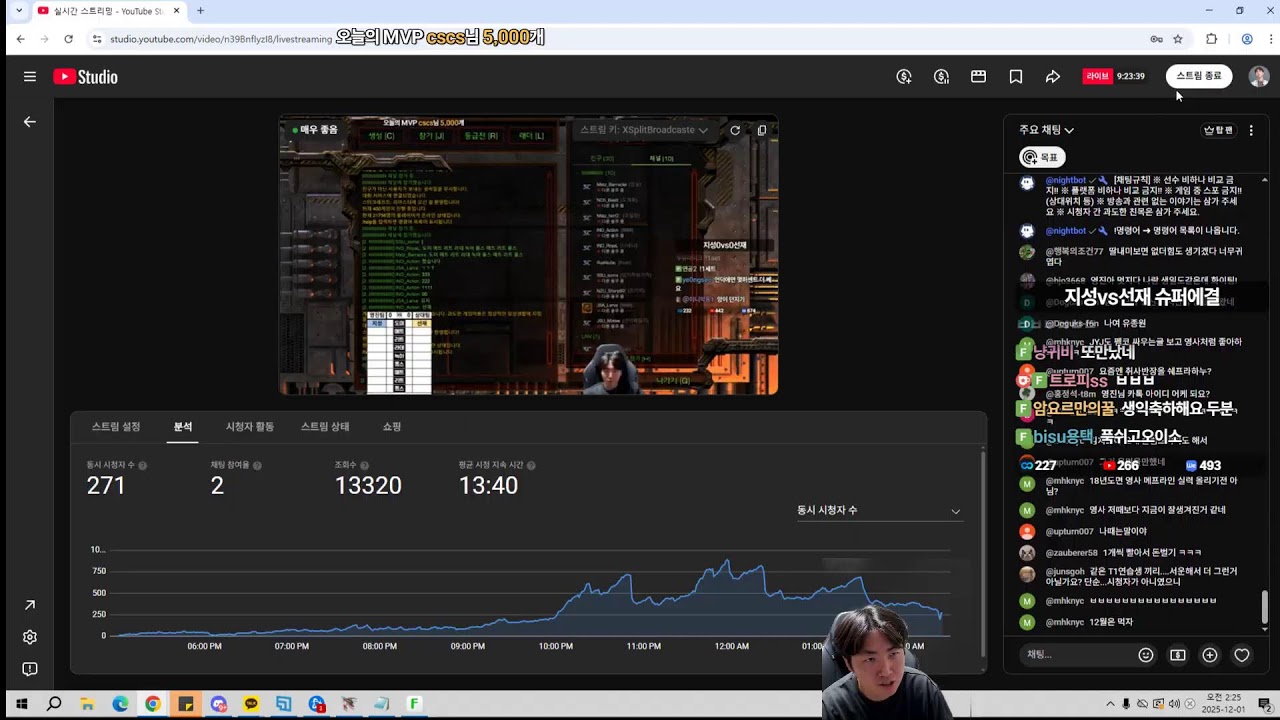Open KakaoTalk from the taskbar

point(251,704)
